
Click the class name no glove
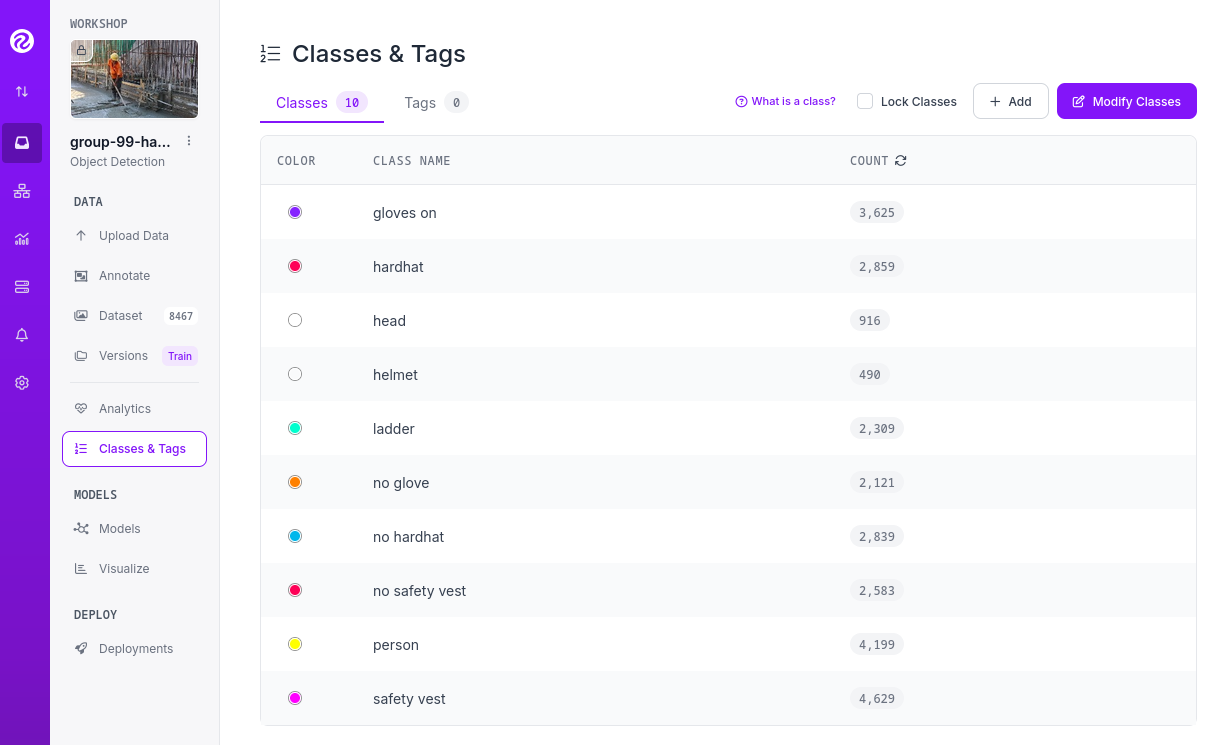click(x=401, y=483)
